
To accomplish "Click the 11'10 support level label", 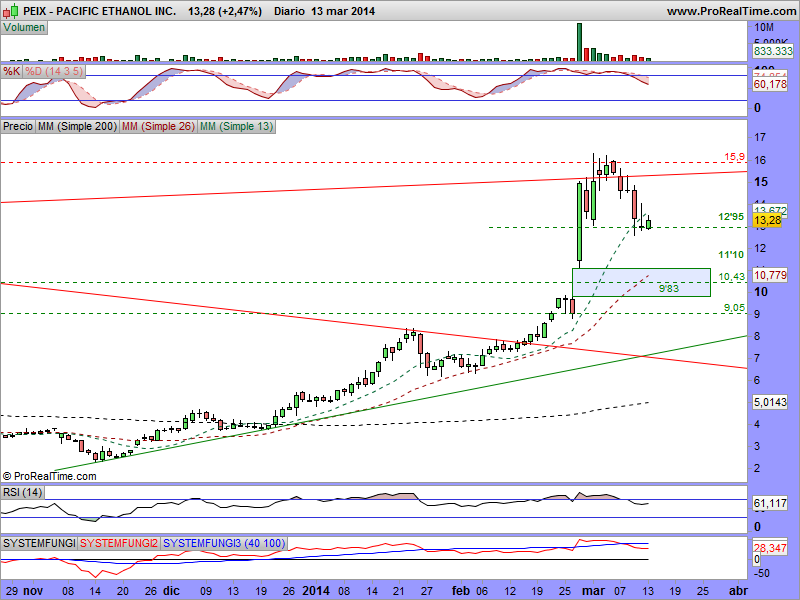I will pyautogui.click(x=731, y=254).
